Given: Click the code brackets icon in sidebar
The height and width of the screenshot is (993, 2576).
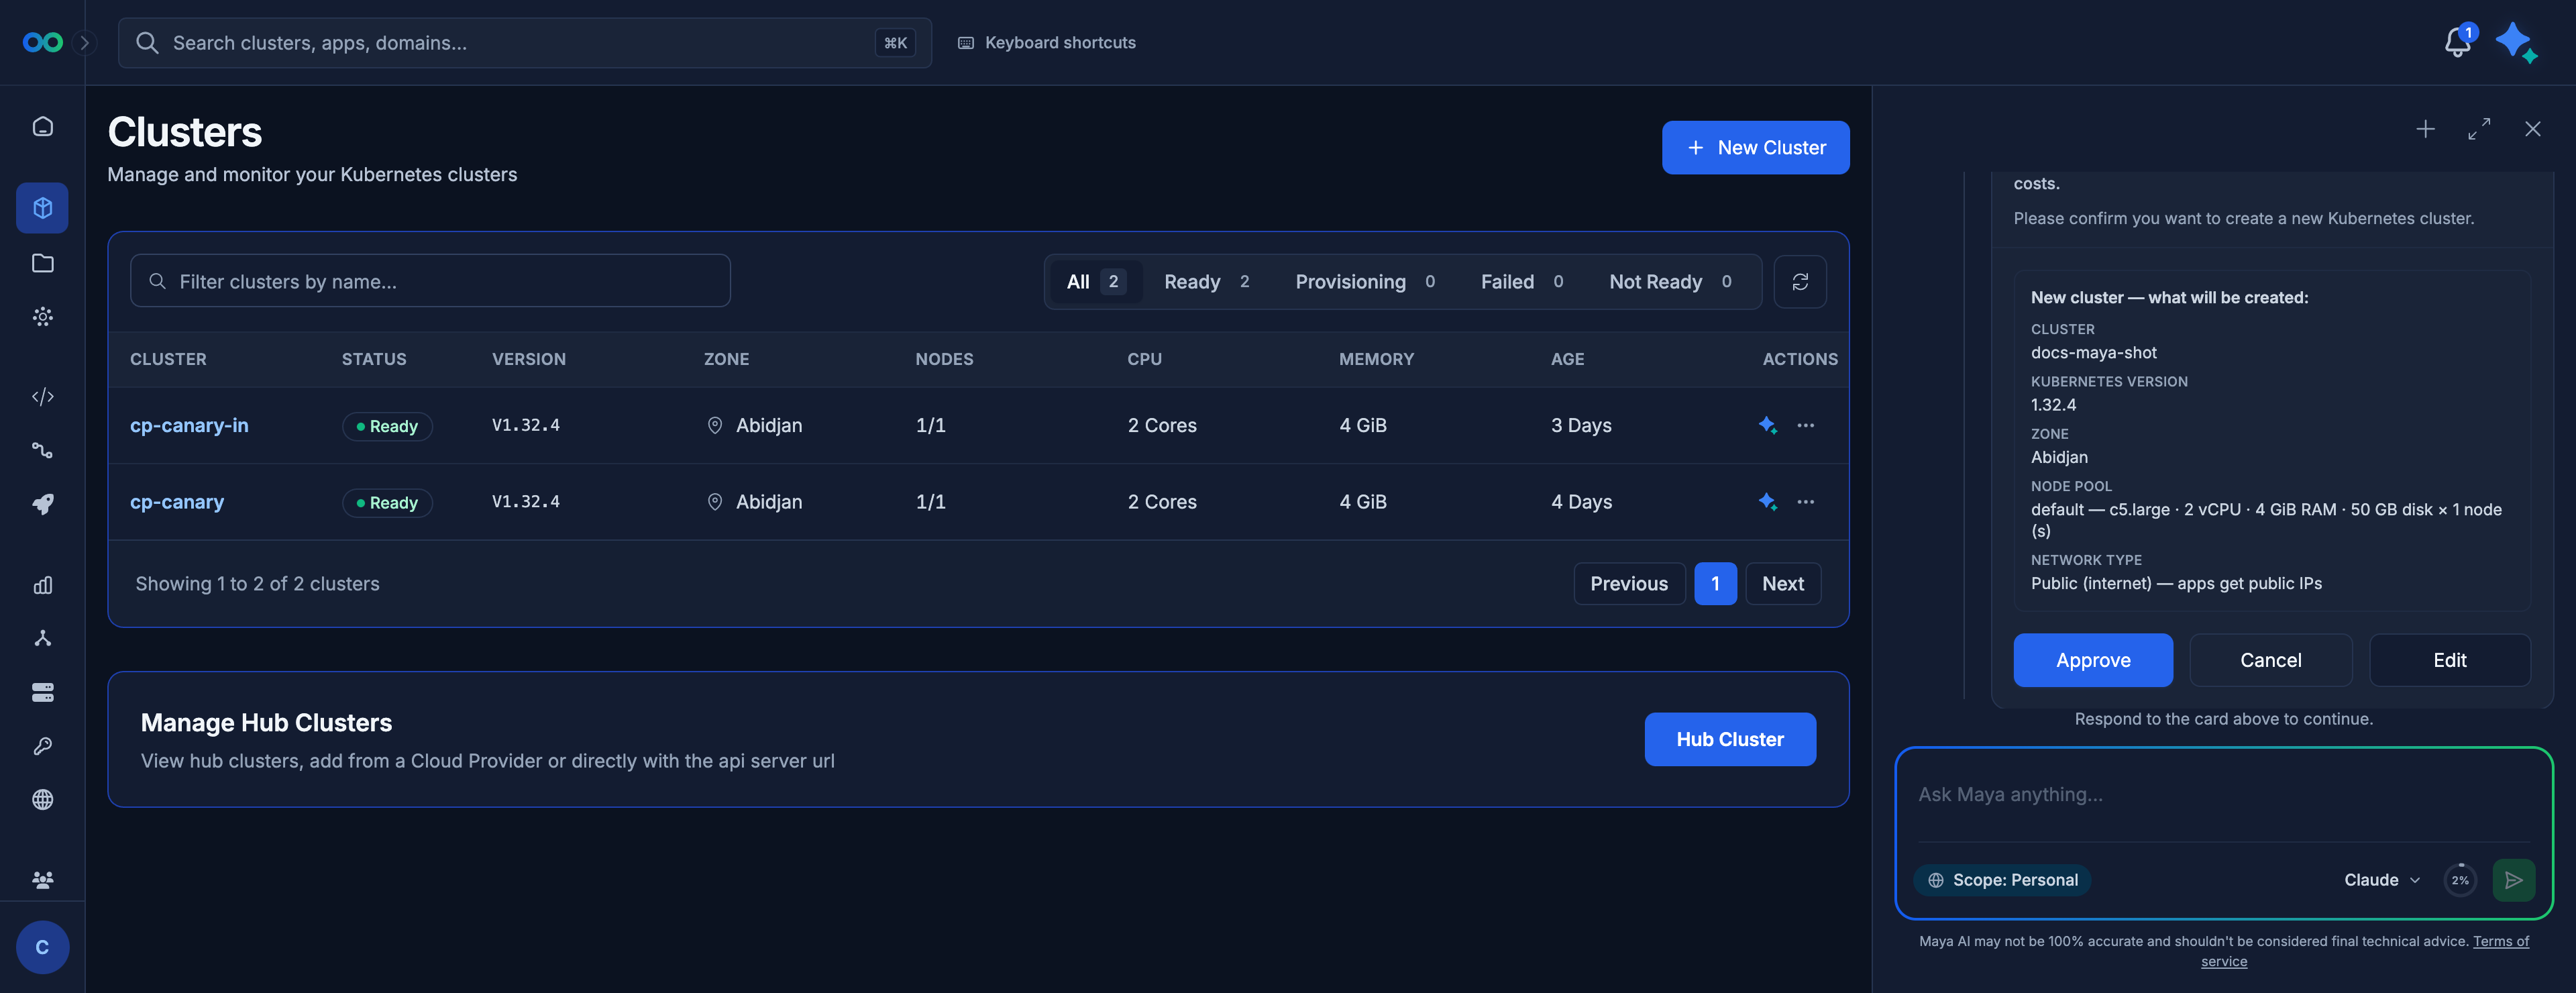Looking at the screenshot, I should (x=42, y=397).
